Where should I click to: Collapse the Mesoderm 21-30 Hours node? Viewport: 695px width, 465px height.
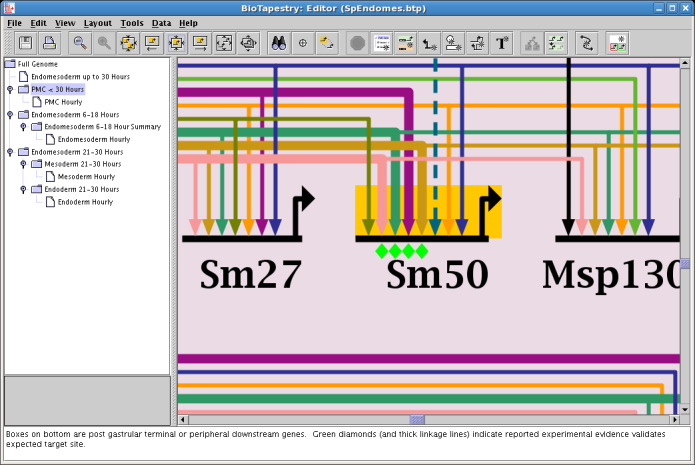pyautogui.click(x=23, y=164)
